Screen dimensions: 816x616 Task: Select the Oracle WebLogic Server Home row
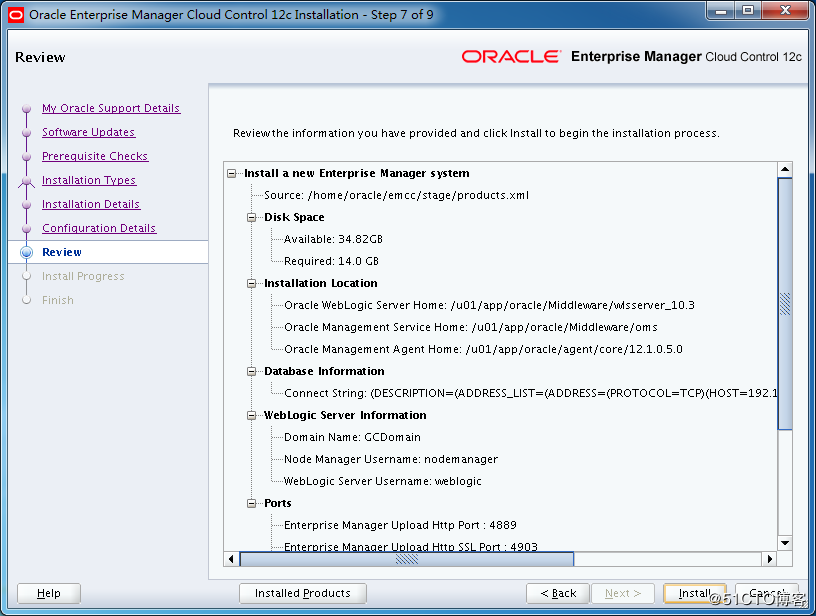tap(489, 305)
